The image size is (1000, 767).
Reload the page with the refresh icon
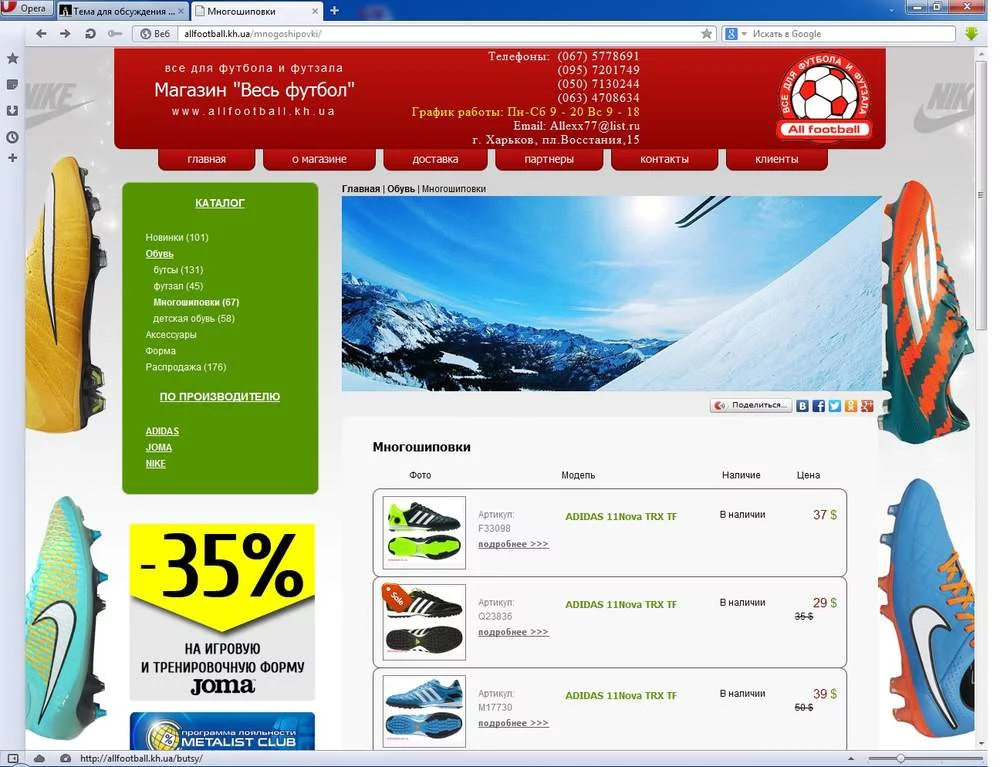pos(90,34)
